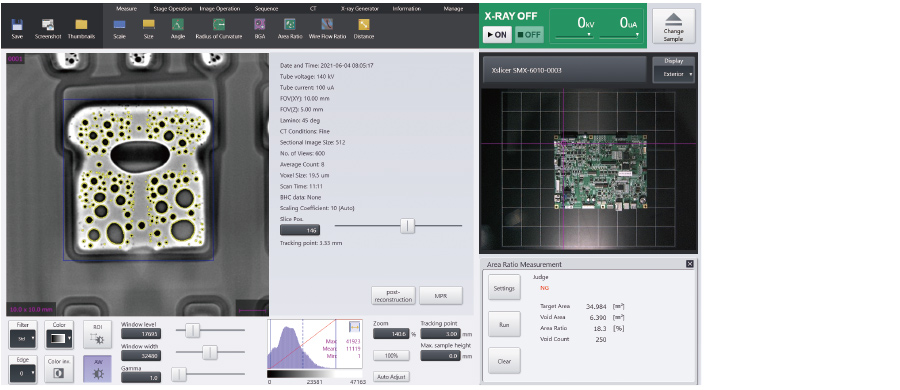The height and width of the screenshot is (390, 900).
Task: Click the Gamma value field
Action: 141,377
